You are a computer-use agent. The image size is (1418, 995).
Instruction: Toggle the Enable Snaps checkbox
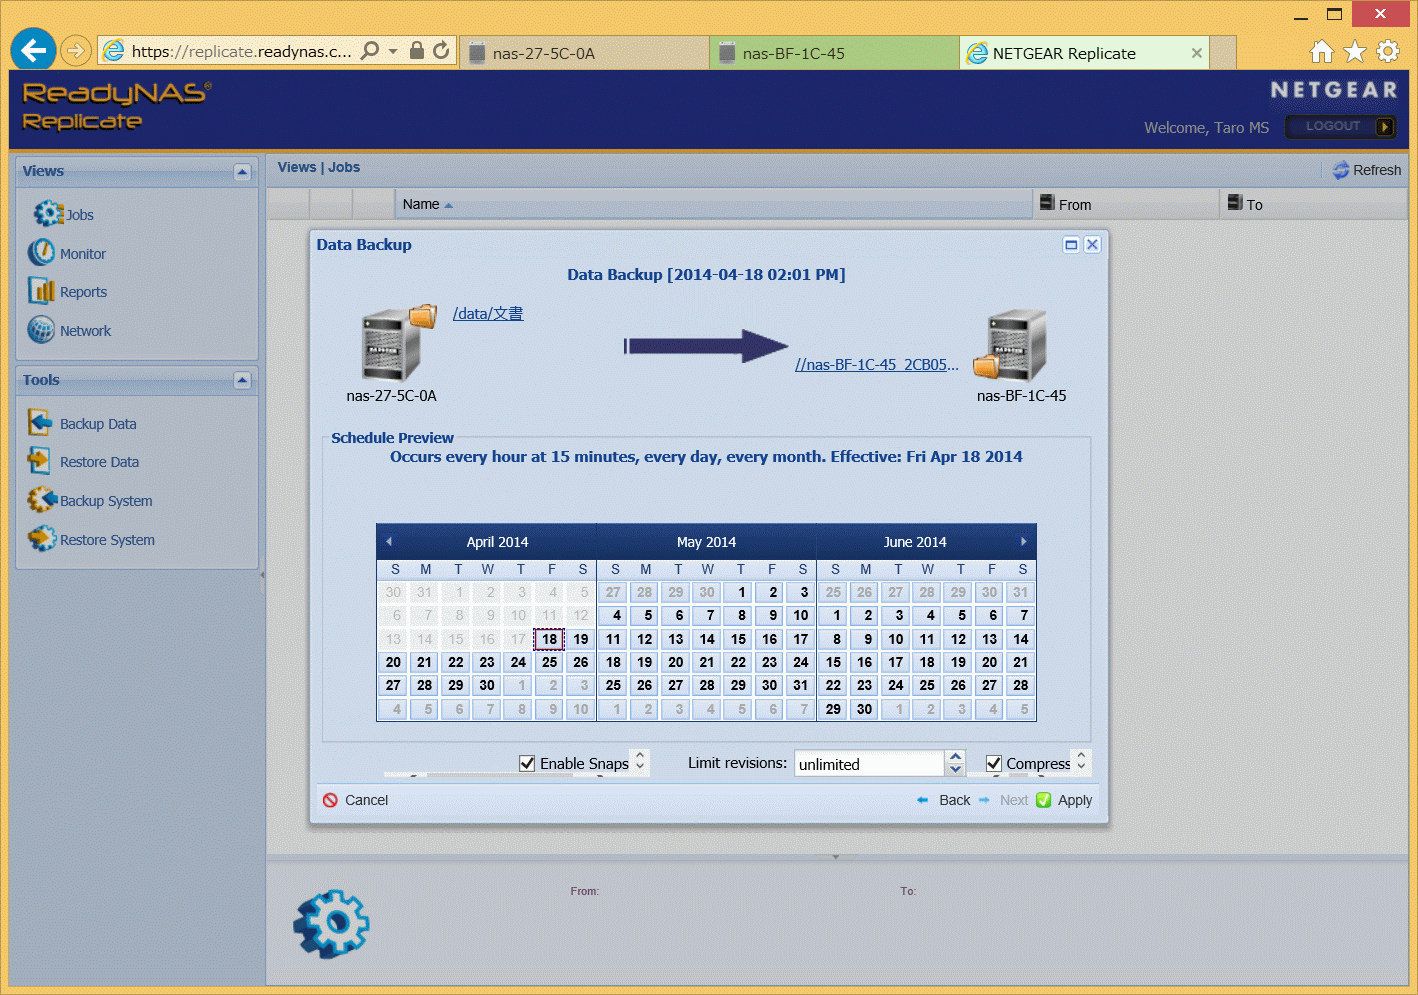(x=527, y=763)
